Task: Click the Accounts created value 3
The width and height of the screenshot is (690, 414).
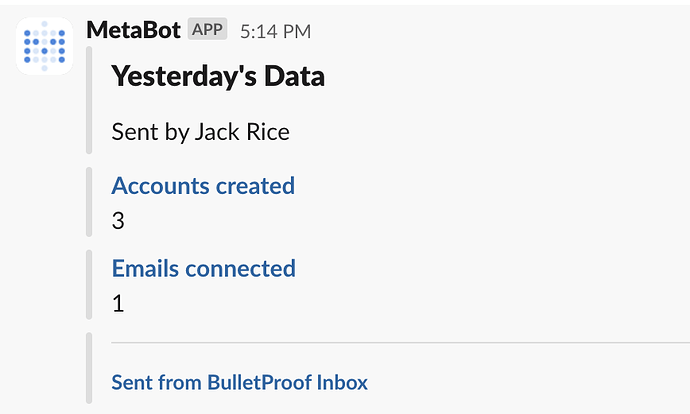Action: tap(118, 221)
